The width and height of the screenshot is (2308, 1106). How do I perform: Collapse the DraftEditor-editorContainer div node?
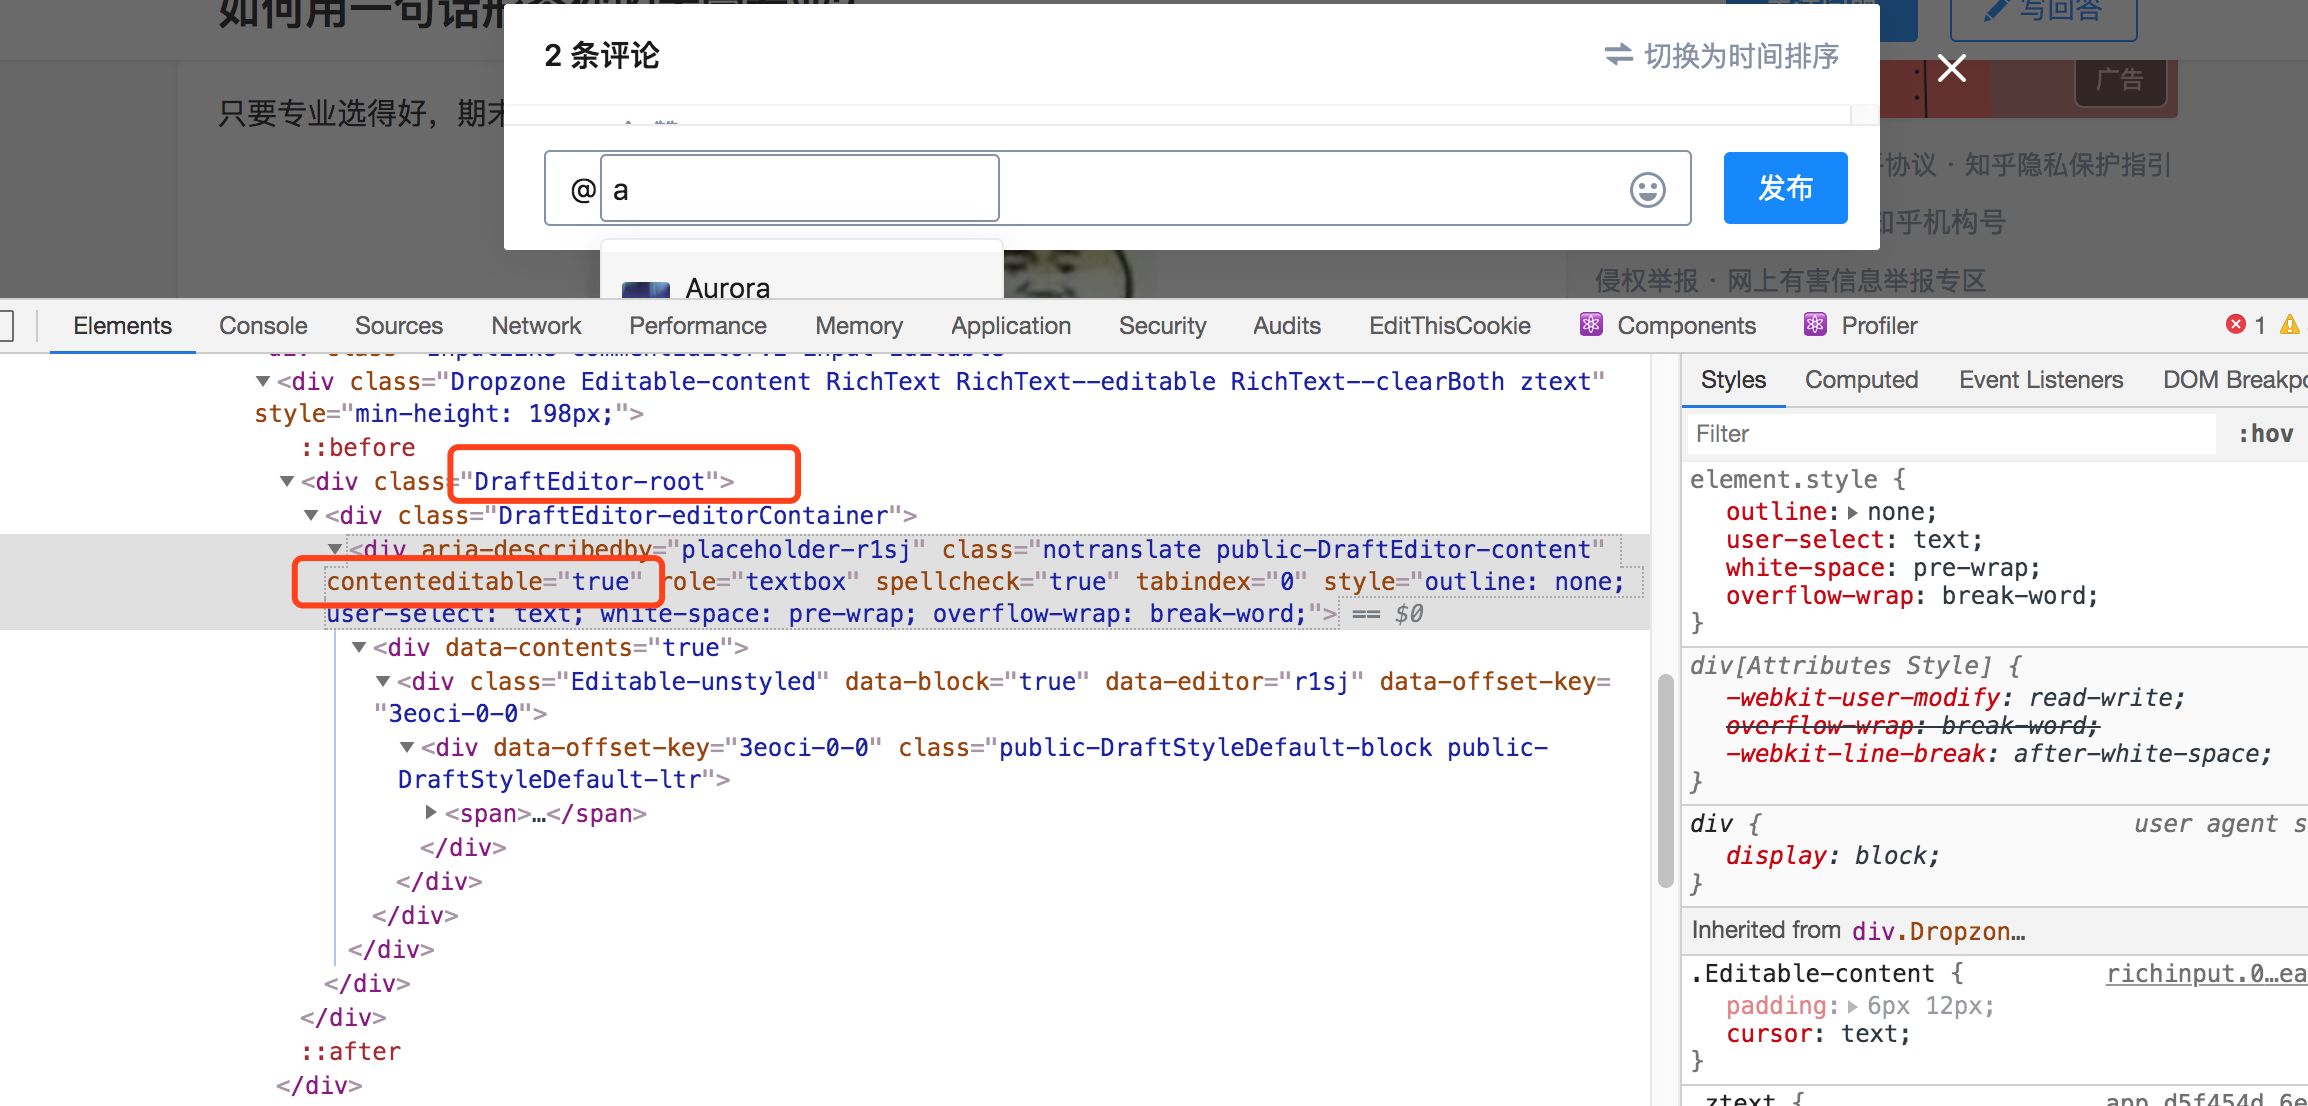click(311, 515)
